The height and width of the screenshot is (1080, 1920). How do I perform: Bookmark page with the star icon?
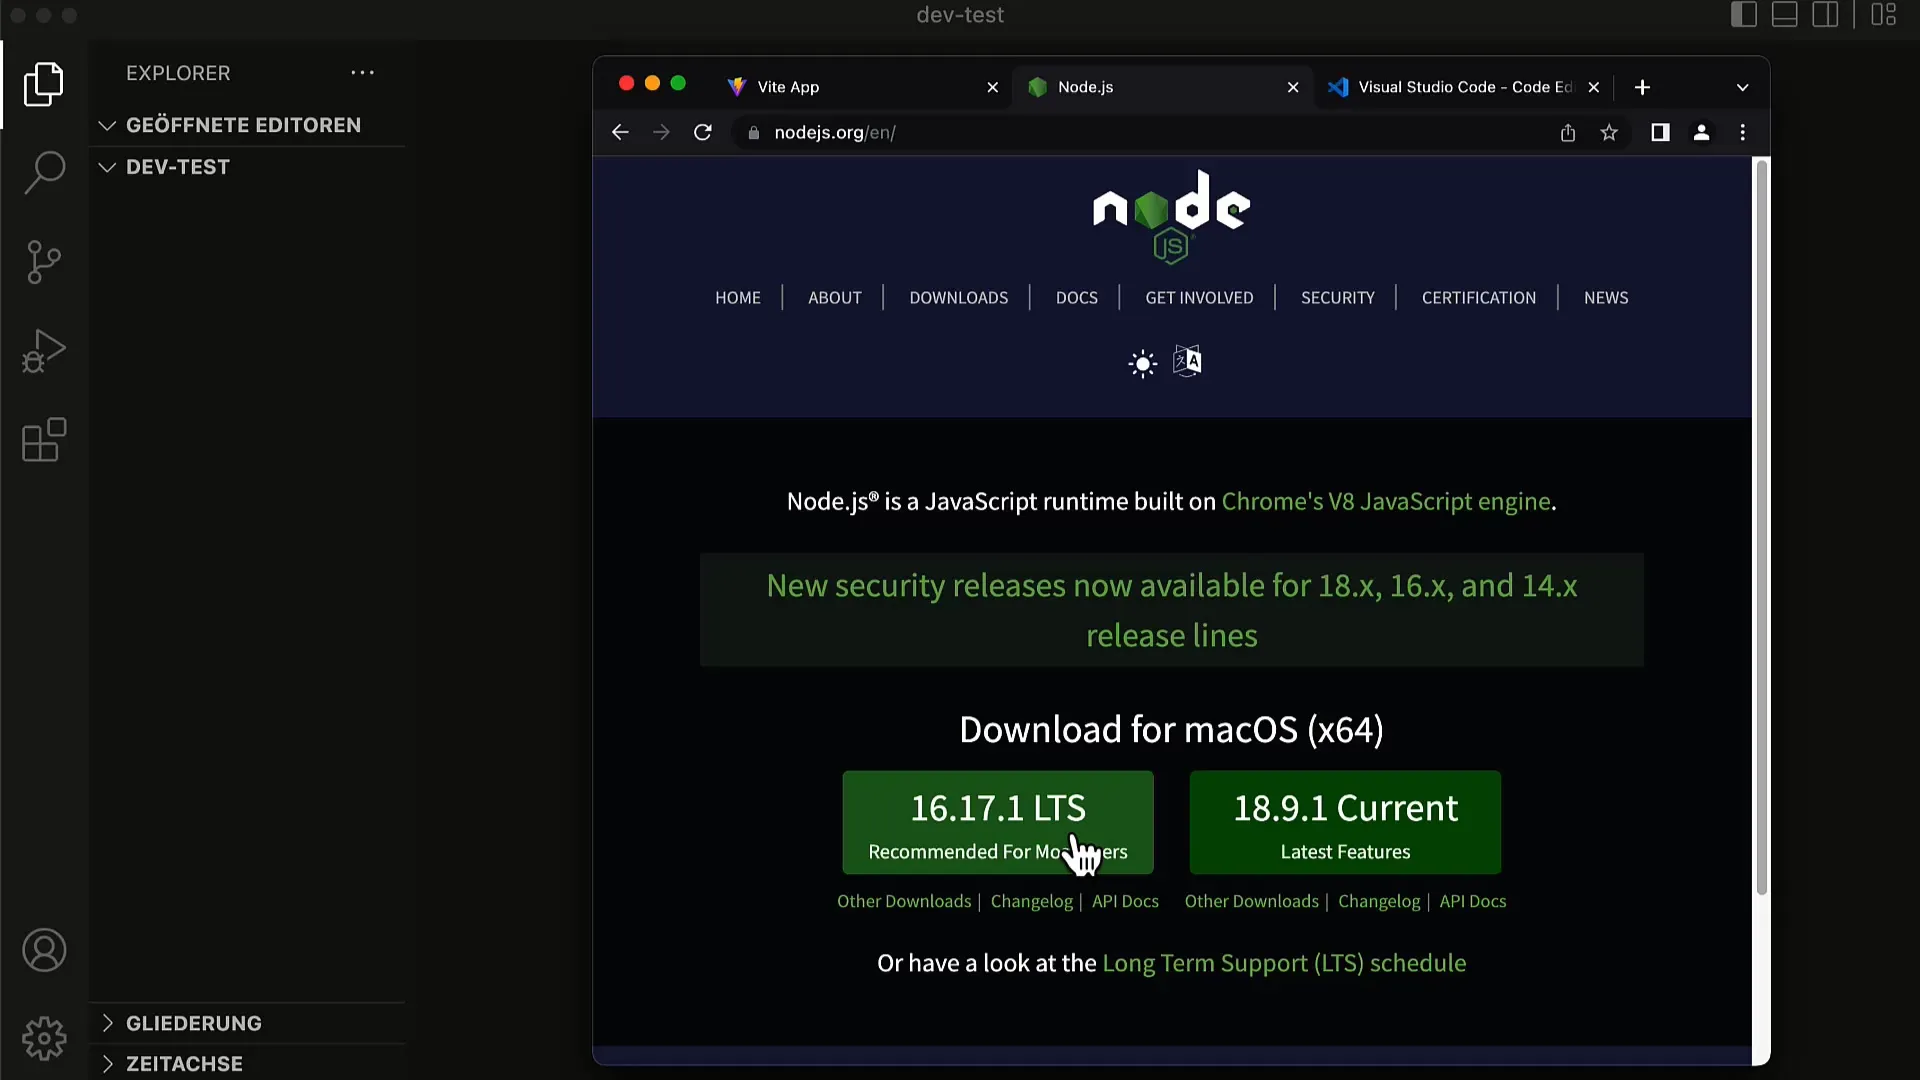click(1609, 133)
